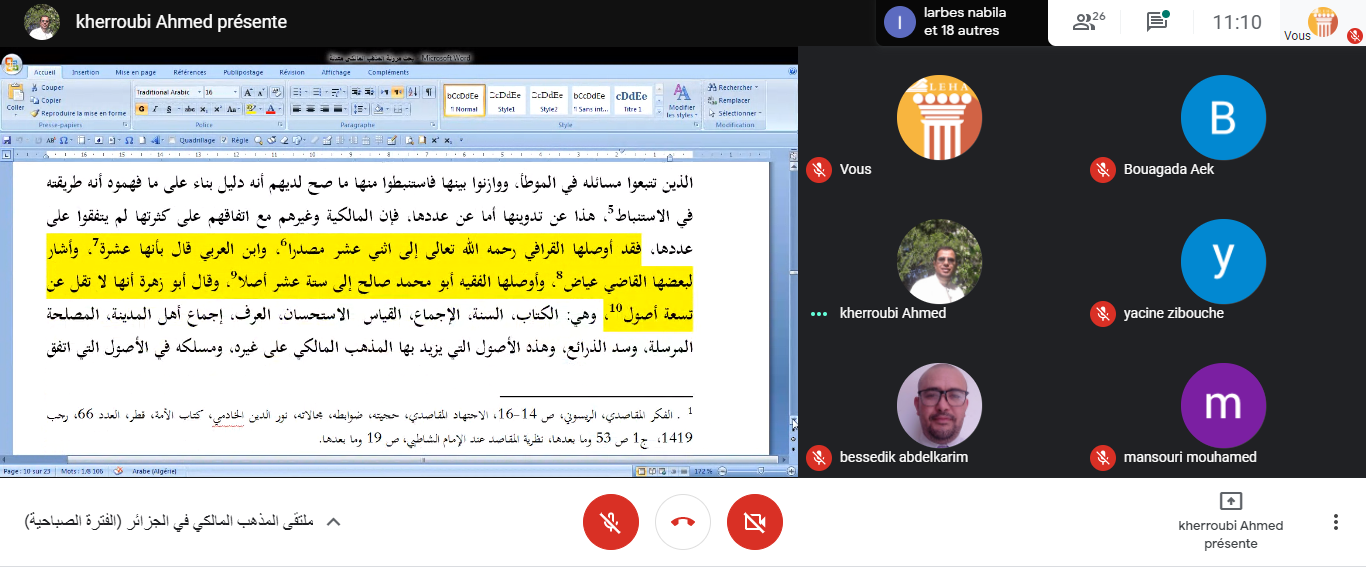Open the Références ribbon tab
This screenshot has width=1366, height=567.
pos(189,72)
